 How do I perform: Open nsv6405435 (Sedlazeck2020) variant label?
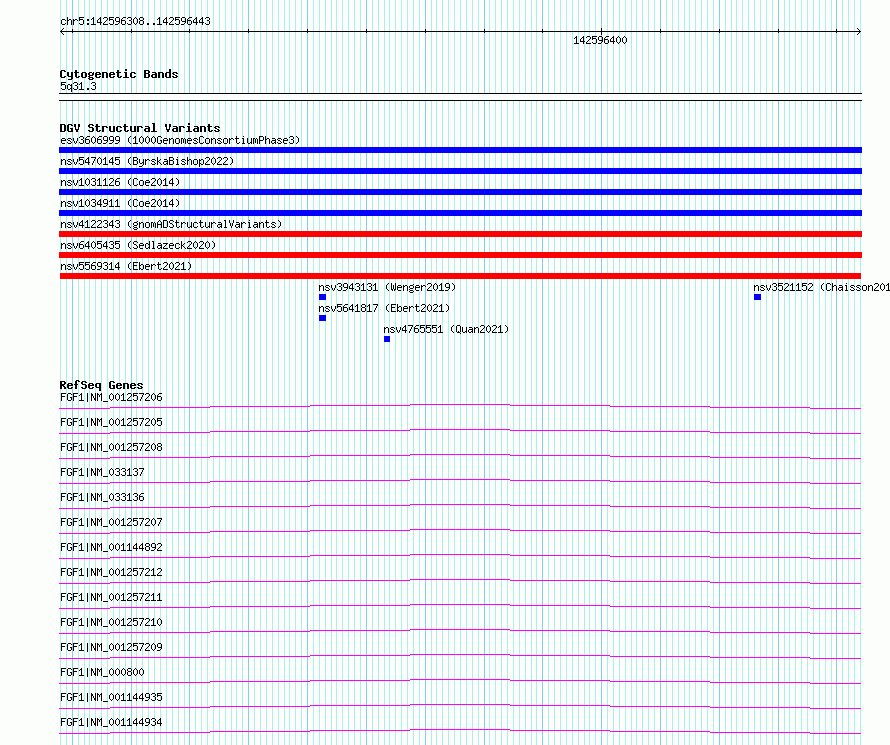click(138, 245)
